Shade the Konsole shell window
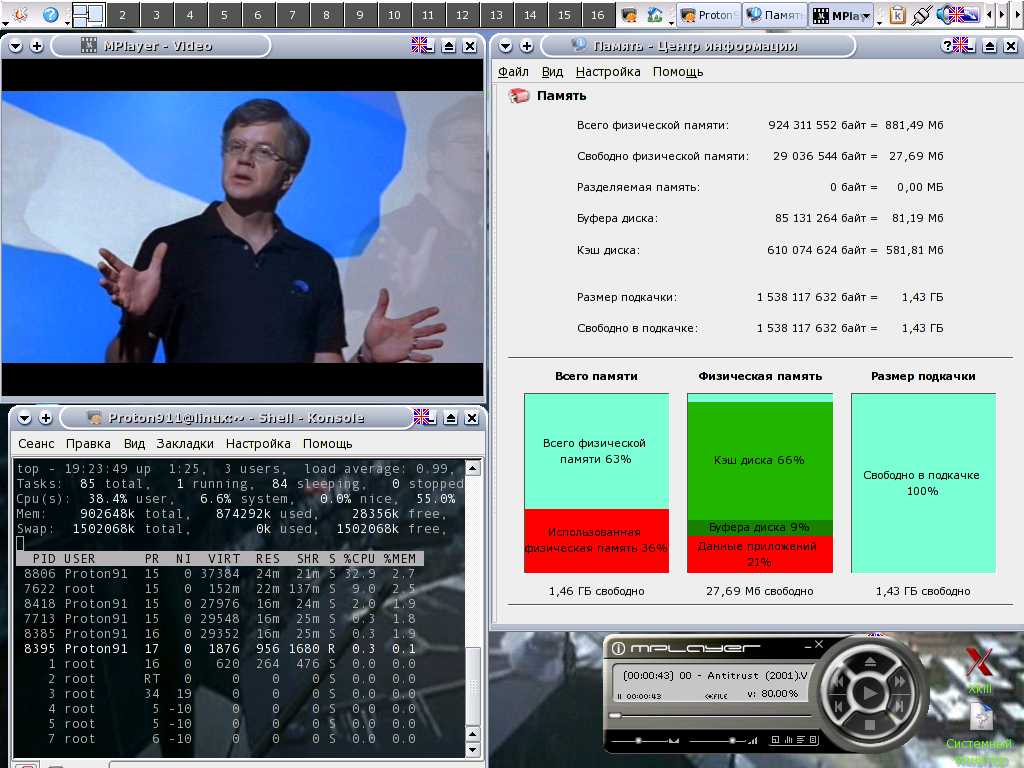 451,418
